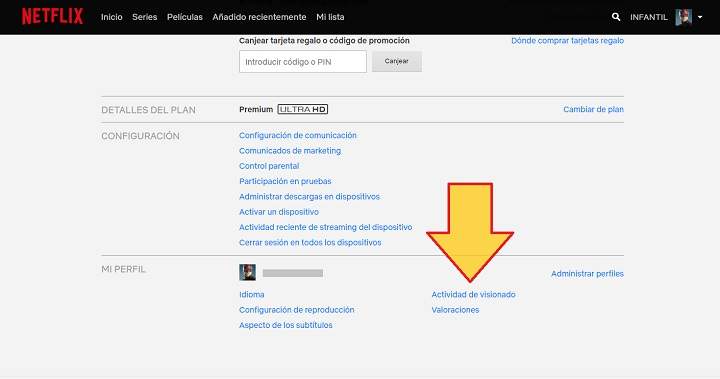Open Películas in navigation bar
Image resolution: width=720 pixels, height=379 pixels.
[185, 17]
